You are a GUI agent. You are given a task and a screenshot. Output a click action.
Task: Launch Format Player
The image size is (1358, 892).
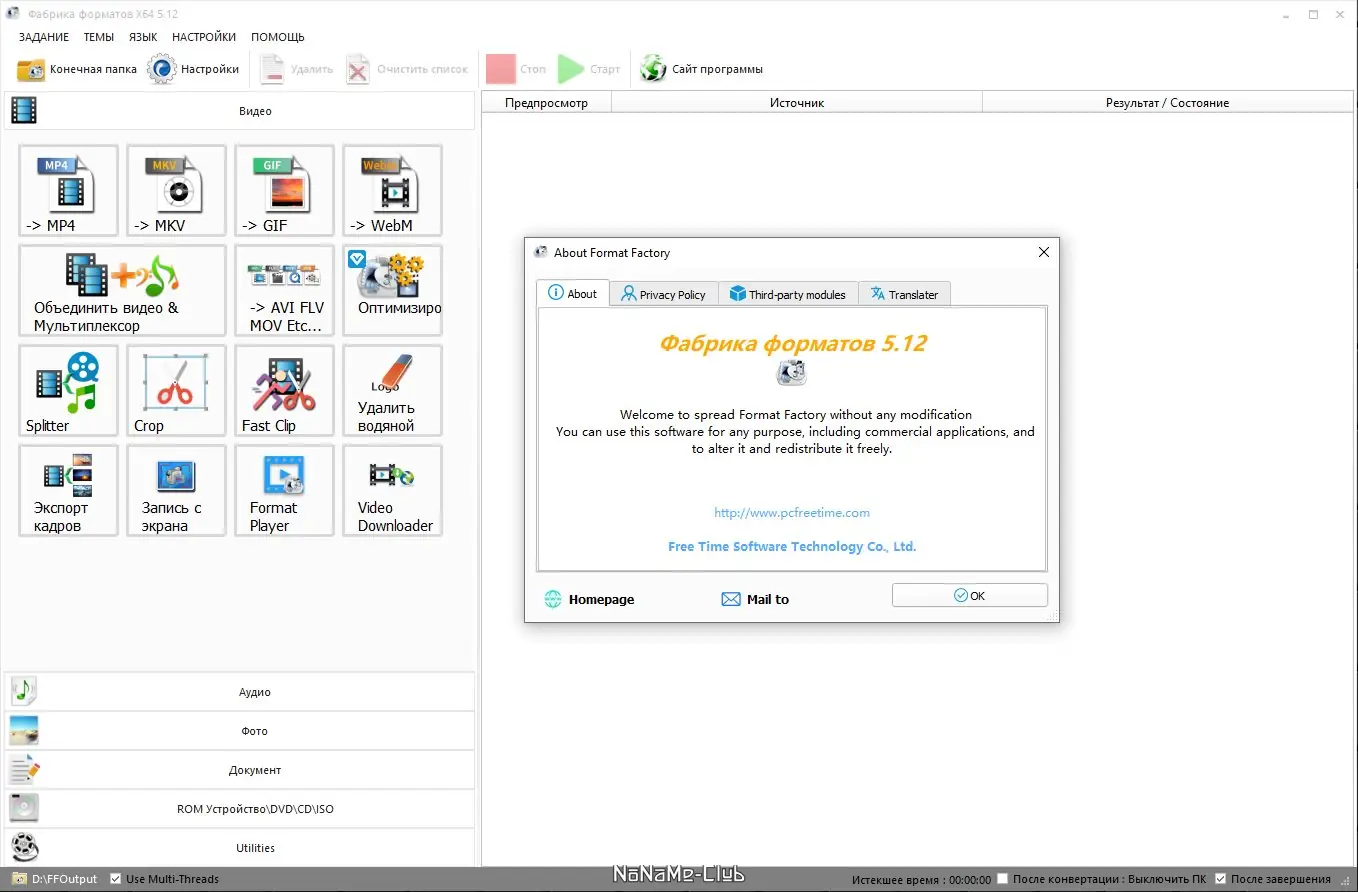tap(284, 490)
